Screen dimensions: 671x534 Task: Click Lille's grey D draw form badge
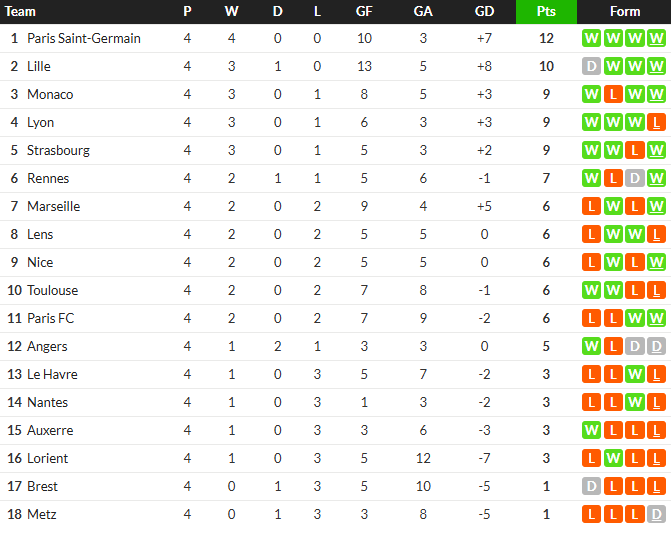591,66
